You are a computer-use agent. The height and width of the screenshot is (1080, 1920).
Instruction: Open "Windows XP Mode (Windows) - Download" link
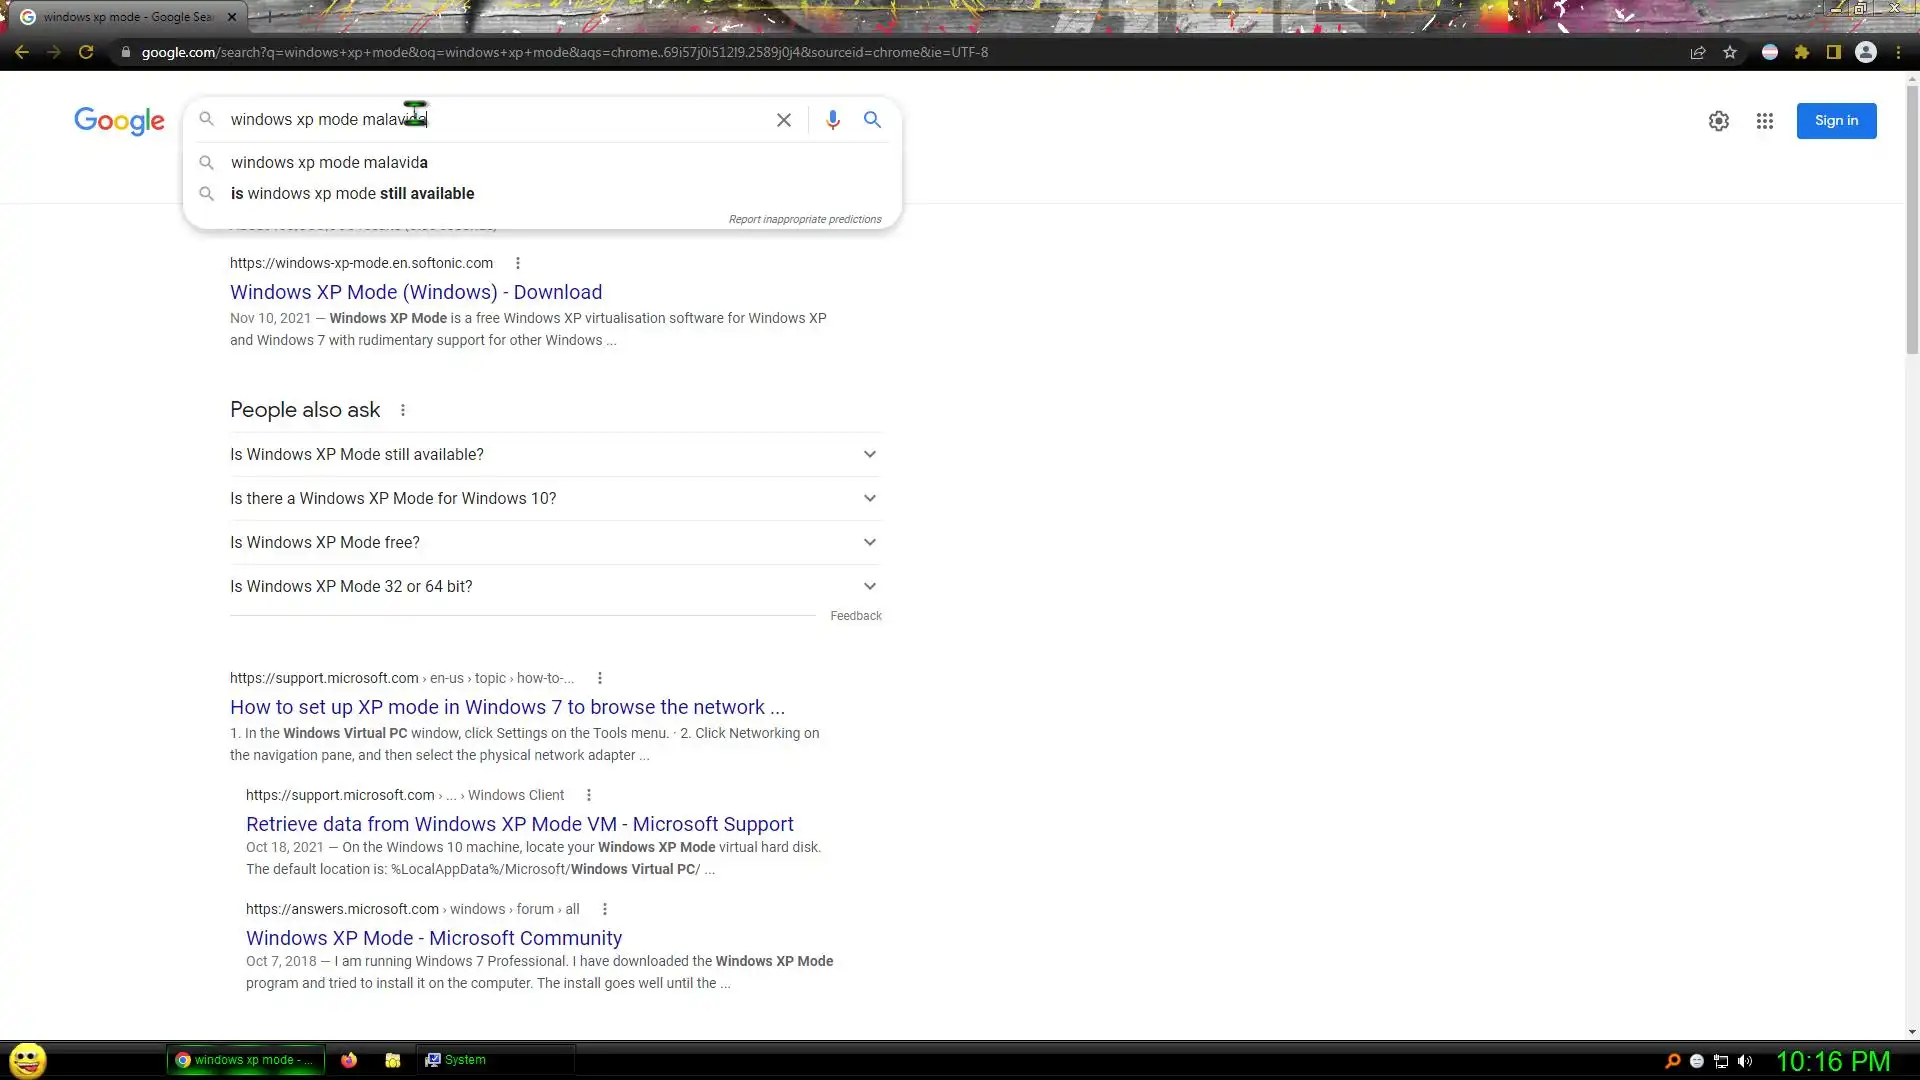point(416,292)
